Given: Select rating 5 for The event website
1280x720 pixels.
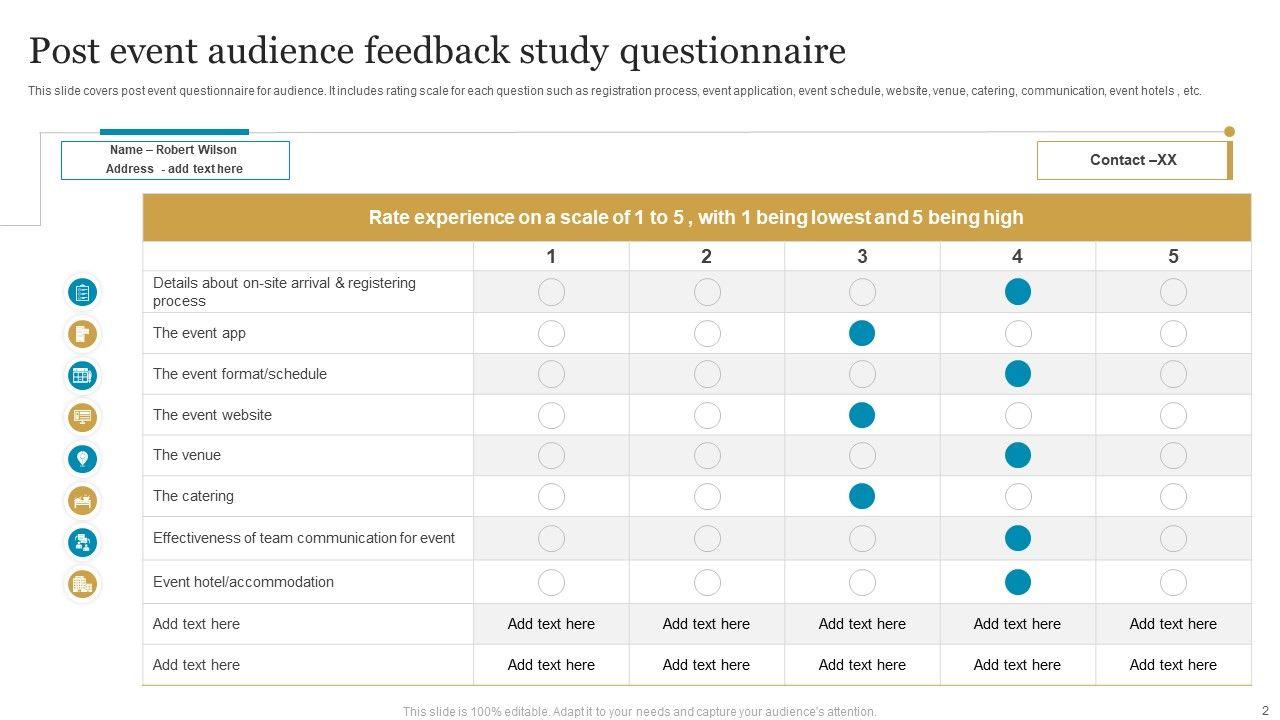Looking at the screenshot, I should click(x=1173, y=415).
